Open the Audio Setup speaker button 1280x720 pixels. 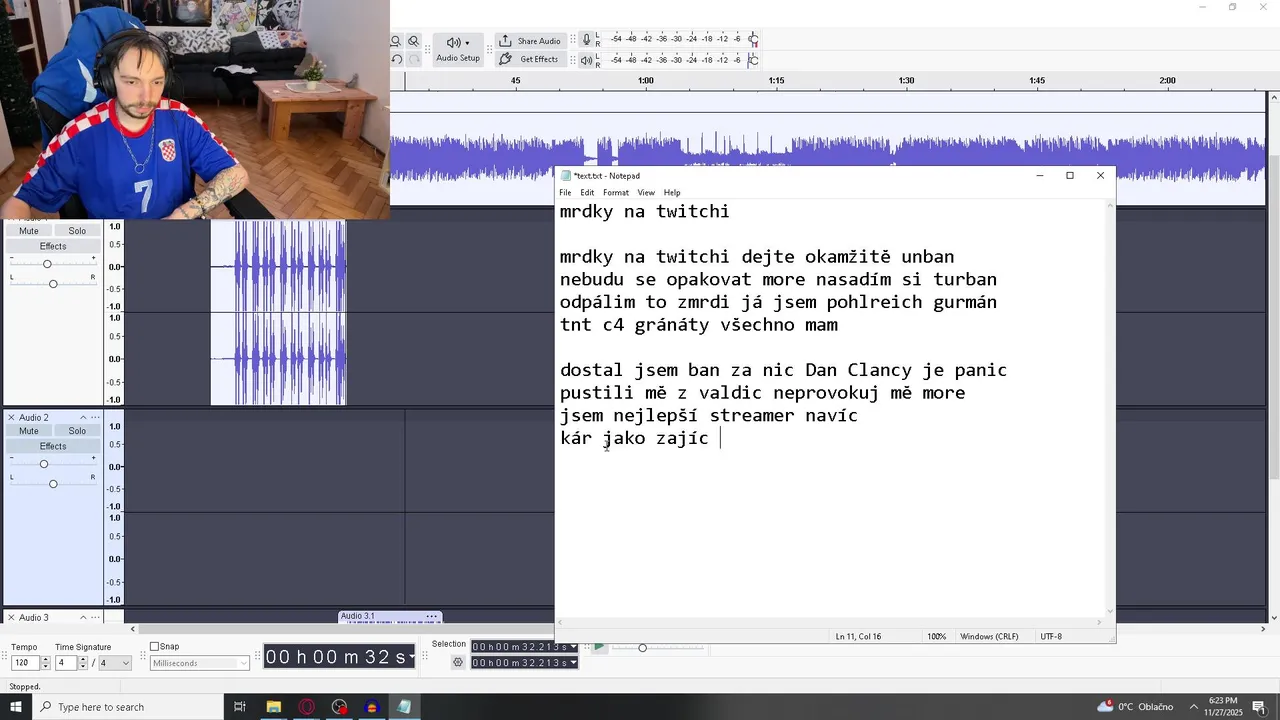click(458, 49)
